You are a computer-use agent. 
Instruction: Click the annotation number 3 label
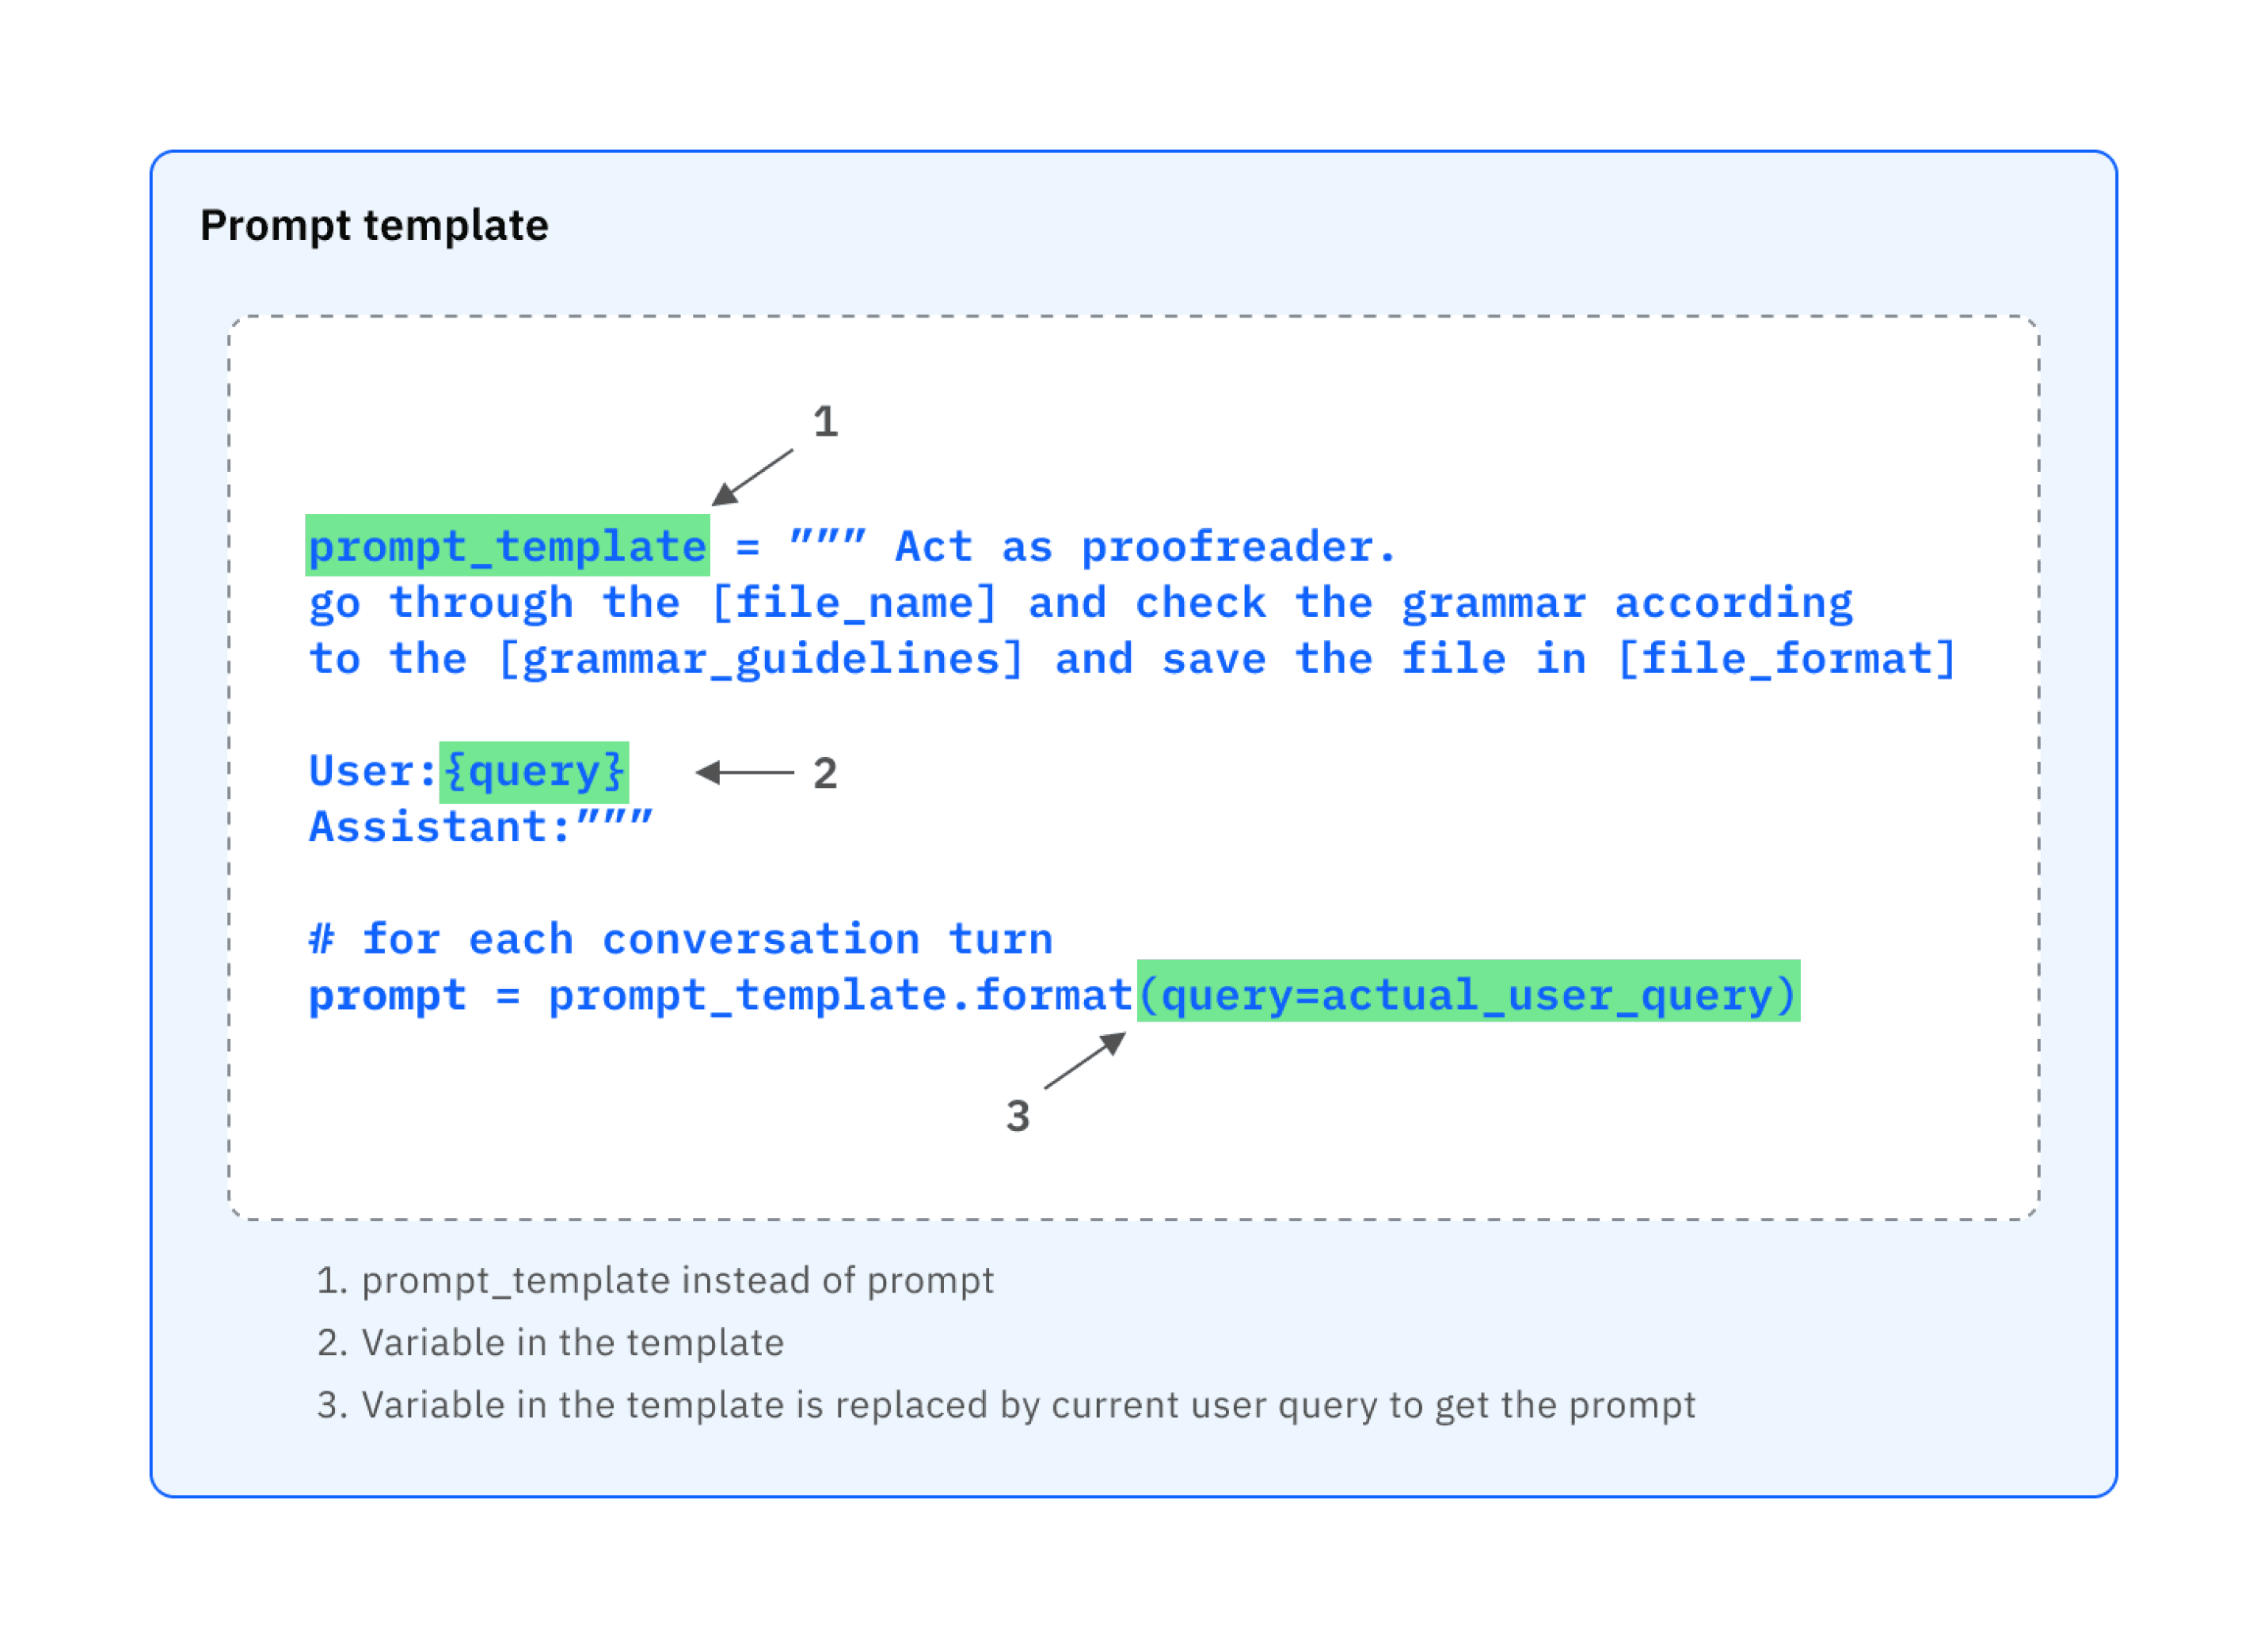pyautogui.click(x=1018, y=1116)
